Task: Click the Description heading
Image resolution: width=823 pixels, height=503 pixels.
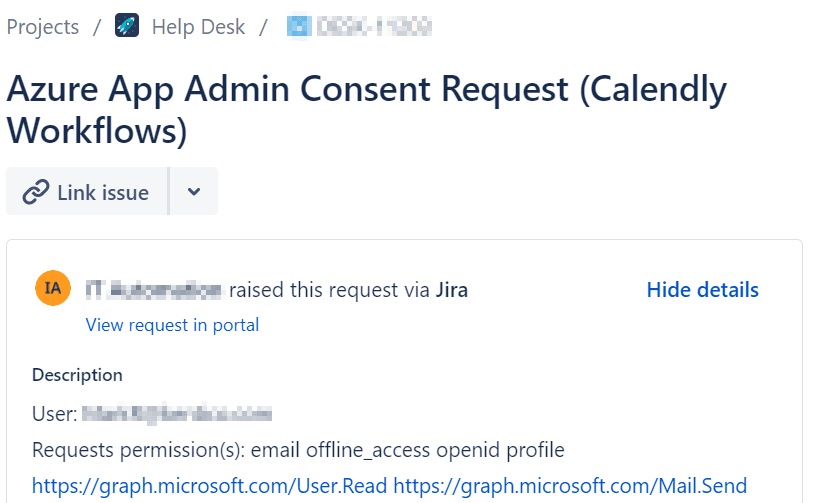Action: (77, 375)
